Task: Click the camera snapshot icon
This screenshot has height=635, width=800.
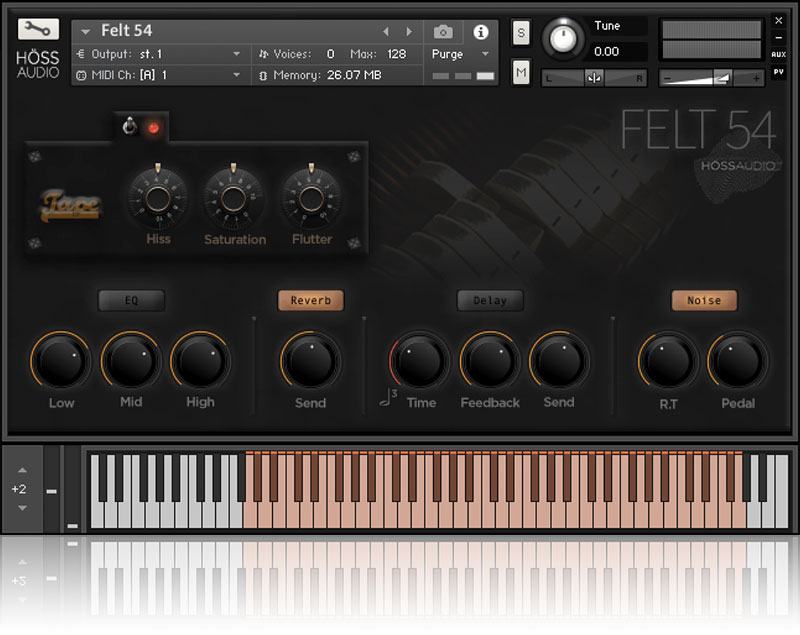Action: [443, 32]
